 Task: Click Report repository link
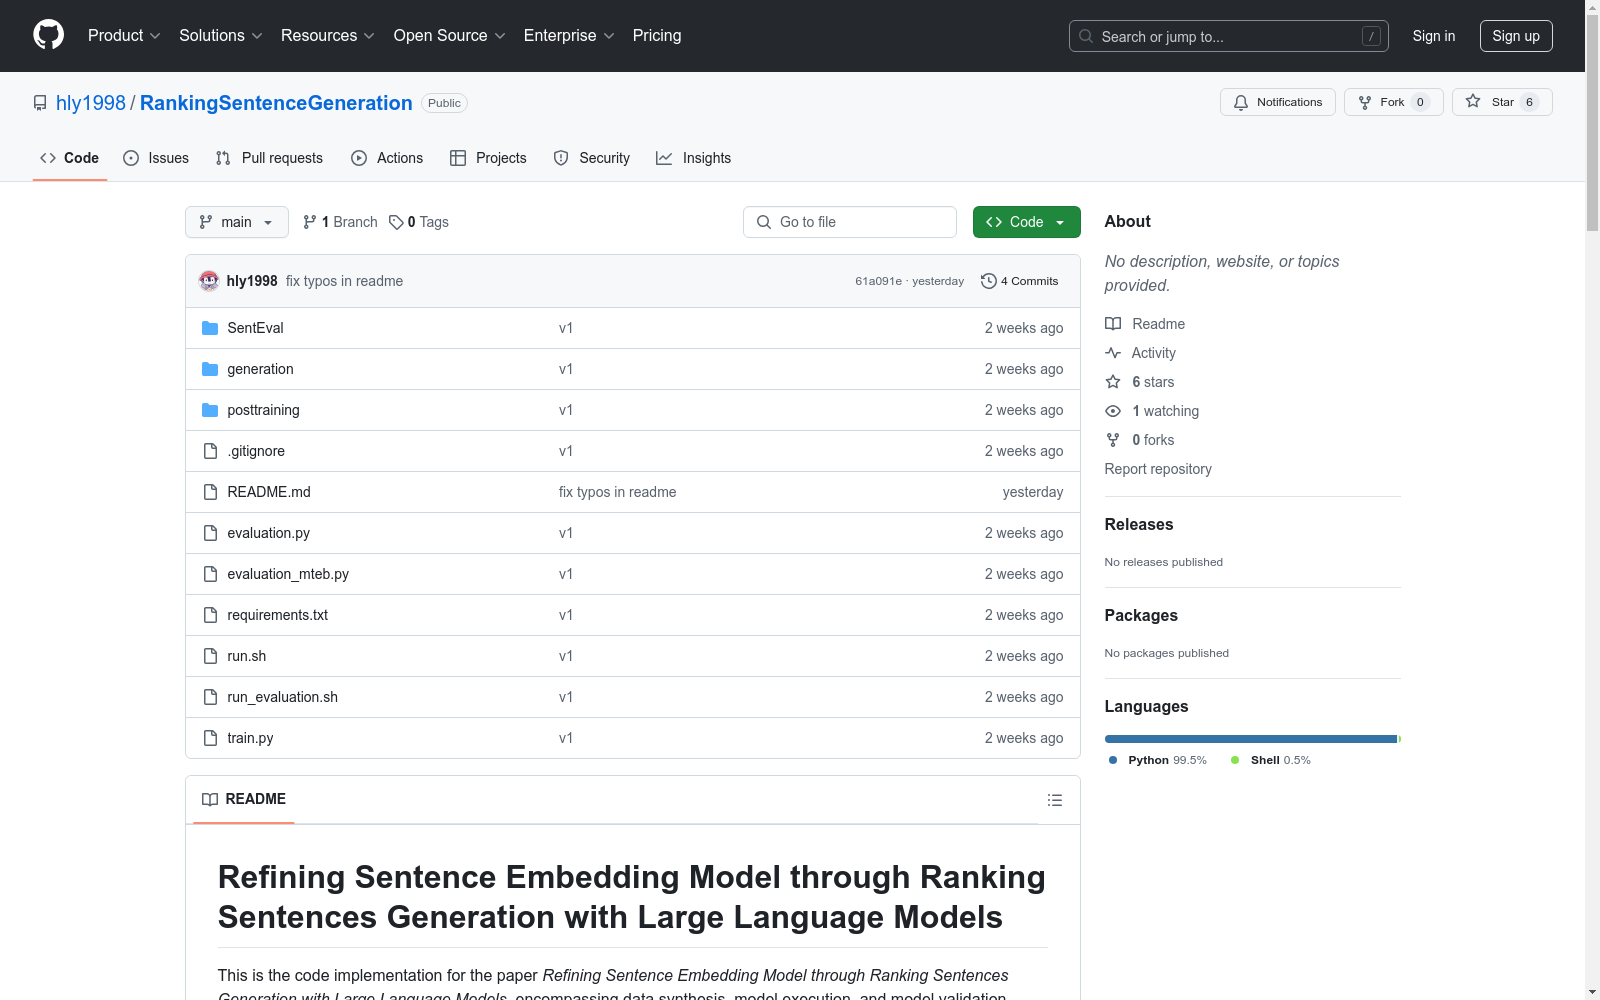click(x=1158, y=469)
